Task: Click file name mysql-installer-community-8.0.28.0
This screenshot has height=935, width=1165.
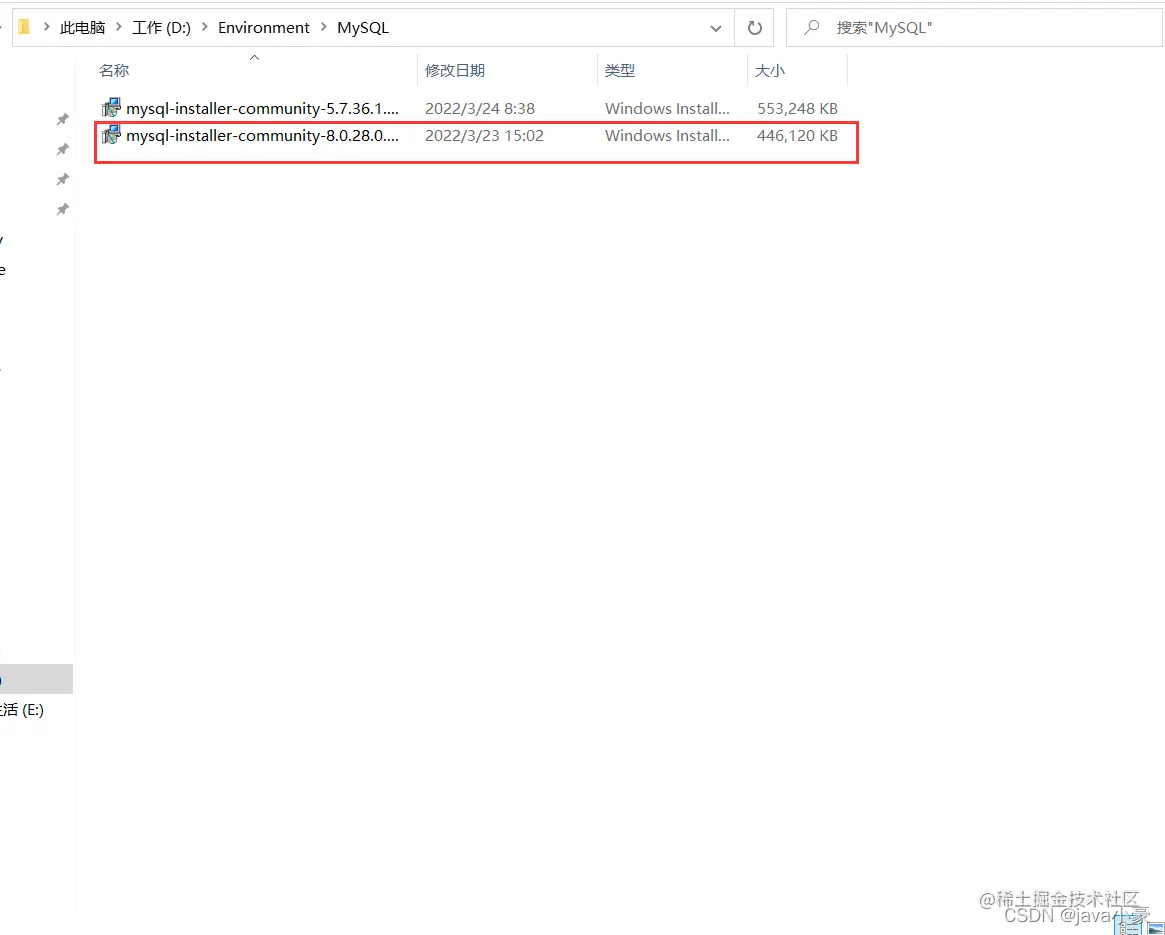Action: 262,135
